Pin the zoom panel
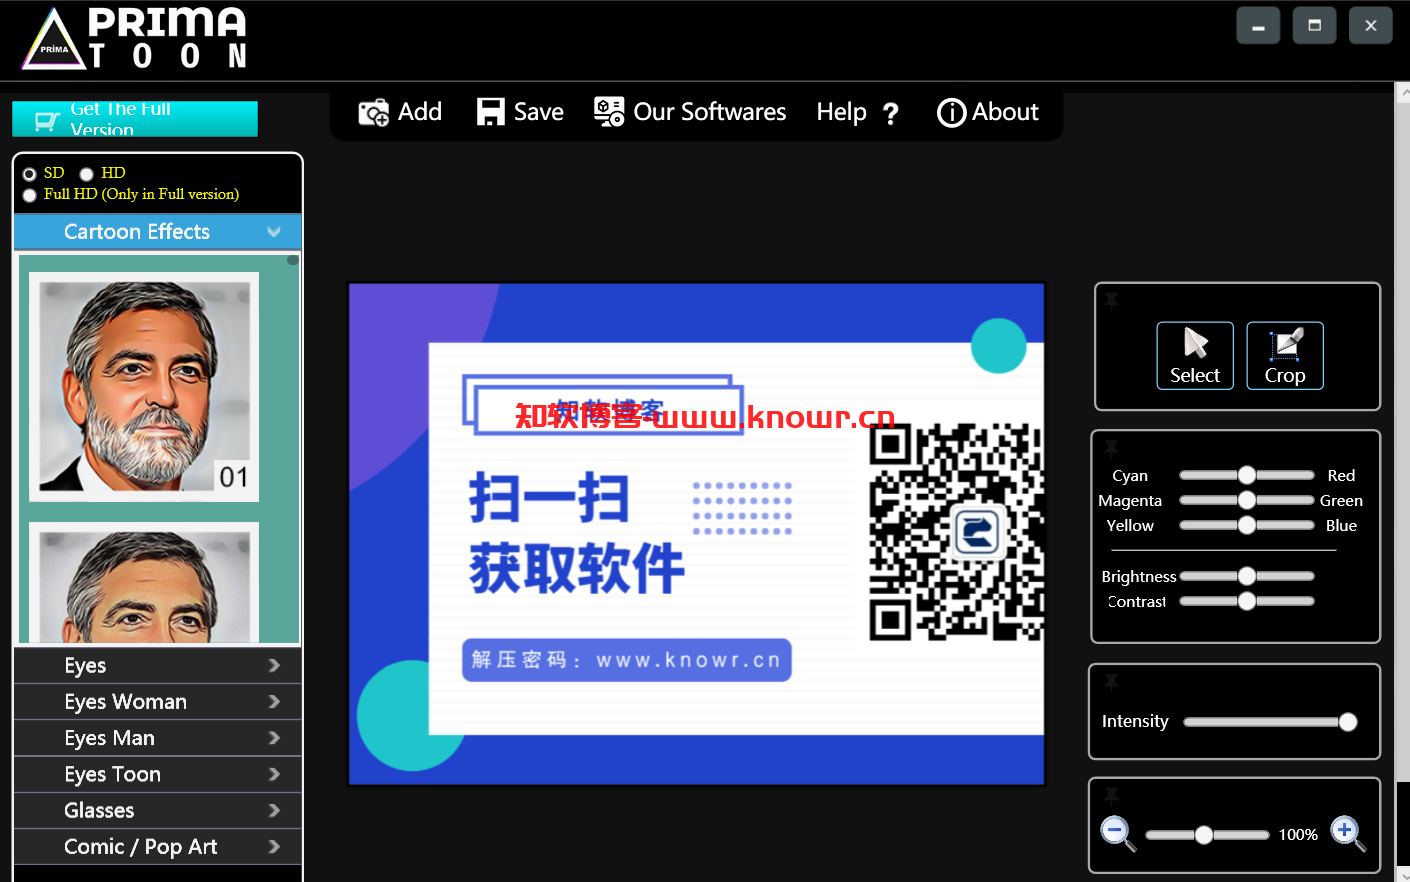This screenshot has height=882, width=1410. (1111, 796)
